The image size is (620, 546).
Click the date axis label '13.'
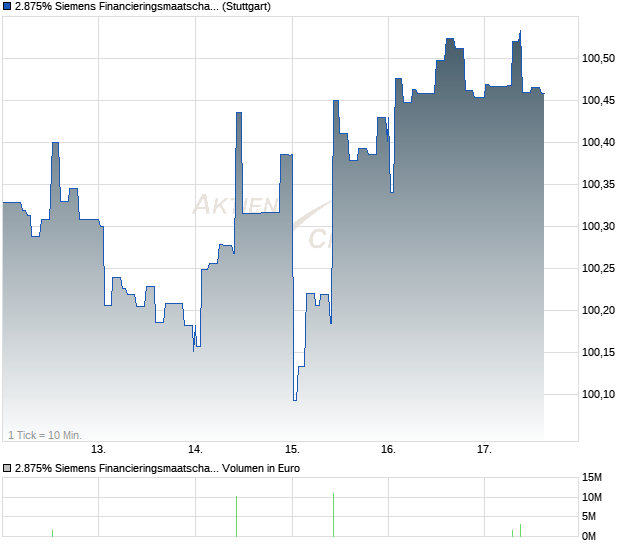click(98, 450)
